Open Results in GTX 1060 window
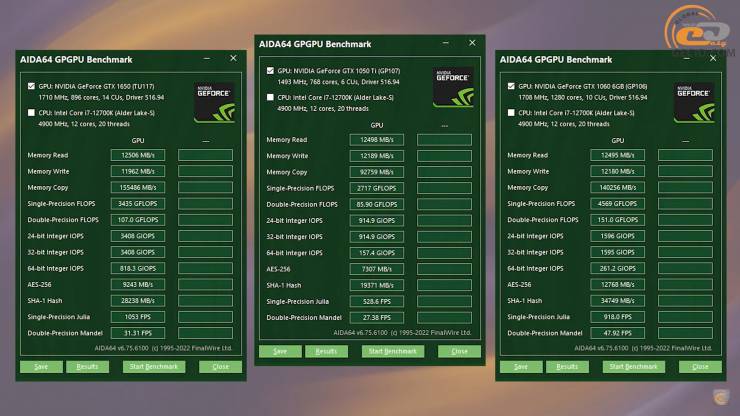This screenshot has width=740, height=416. (567, 367)
